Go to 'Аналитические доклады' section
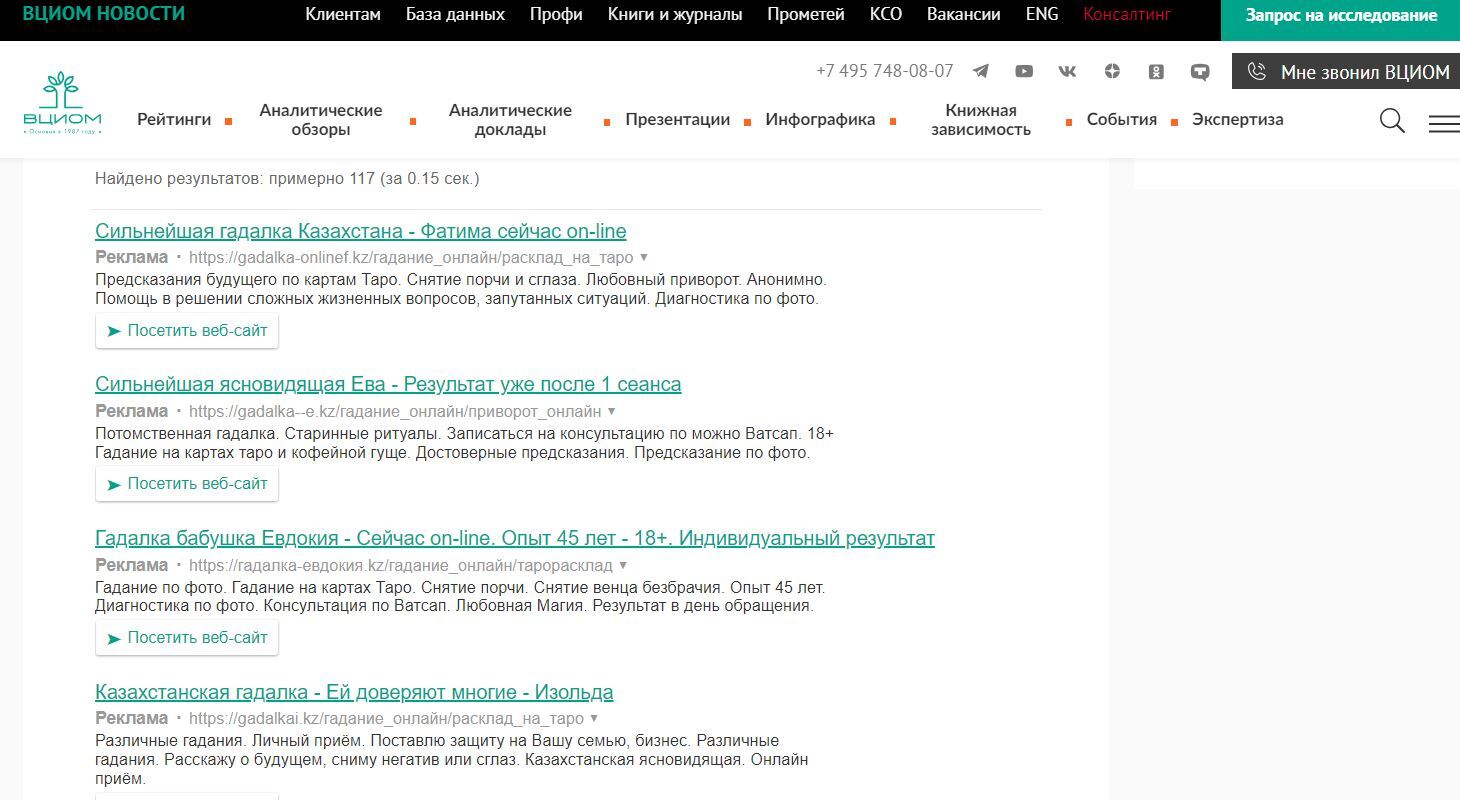This screenshot has height=800, width=1460. click(x=510, y=120)
